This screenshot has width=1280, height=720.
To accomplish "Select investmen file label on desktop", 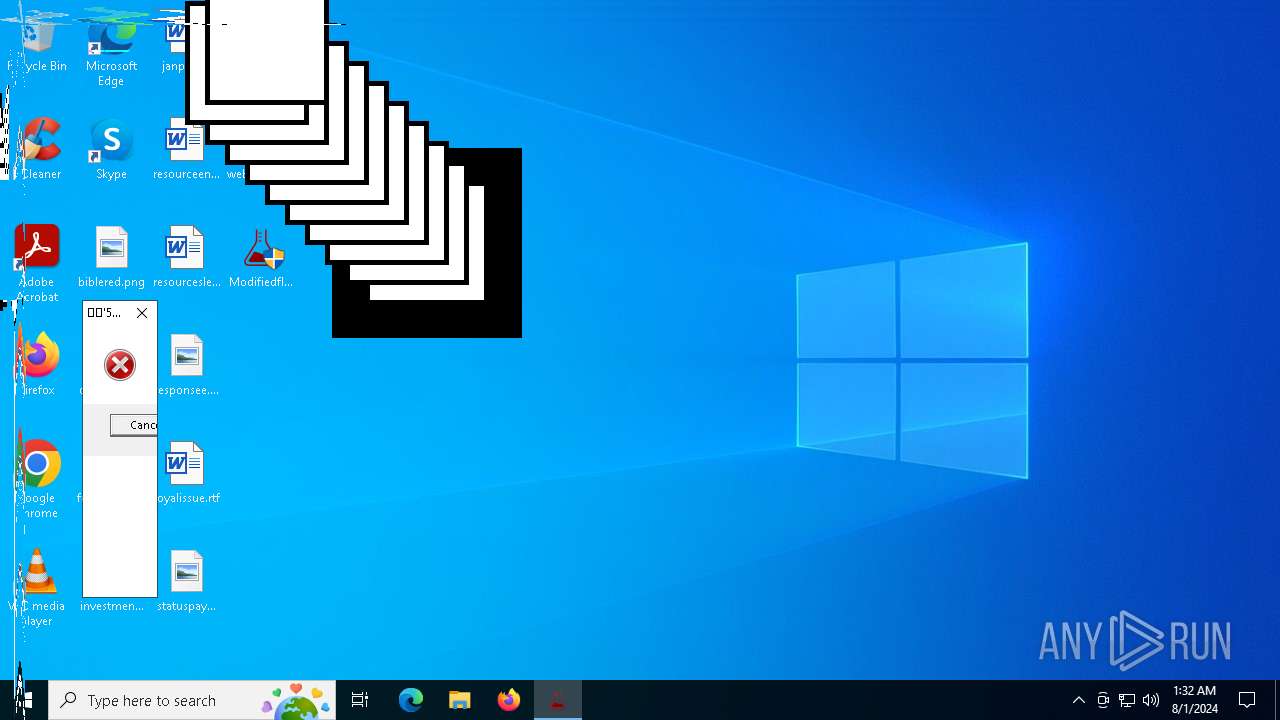I will (111, 606).
